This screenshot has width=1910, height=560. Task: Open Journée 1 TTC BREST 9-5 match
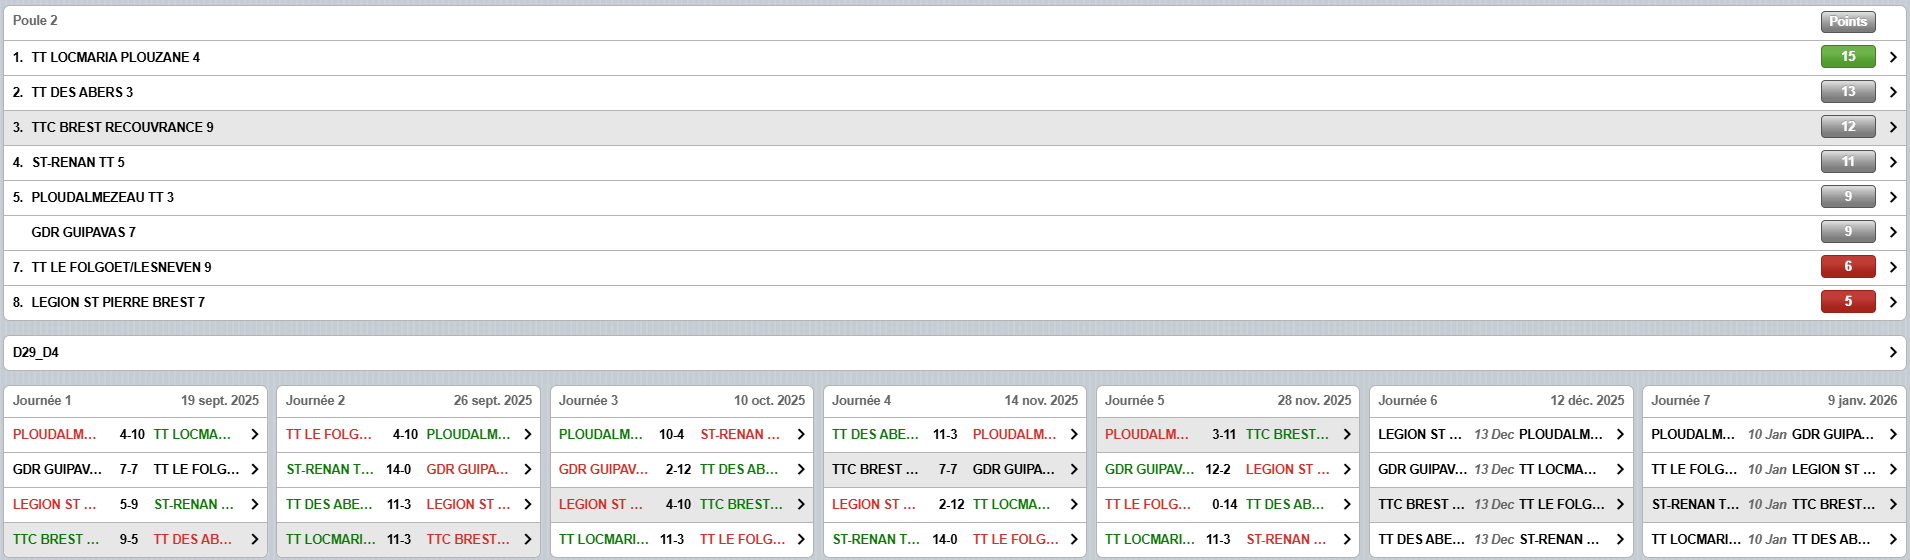[135, 539]
